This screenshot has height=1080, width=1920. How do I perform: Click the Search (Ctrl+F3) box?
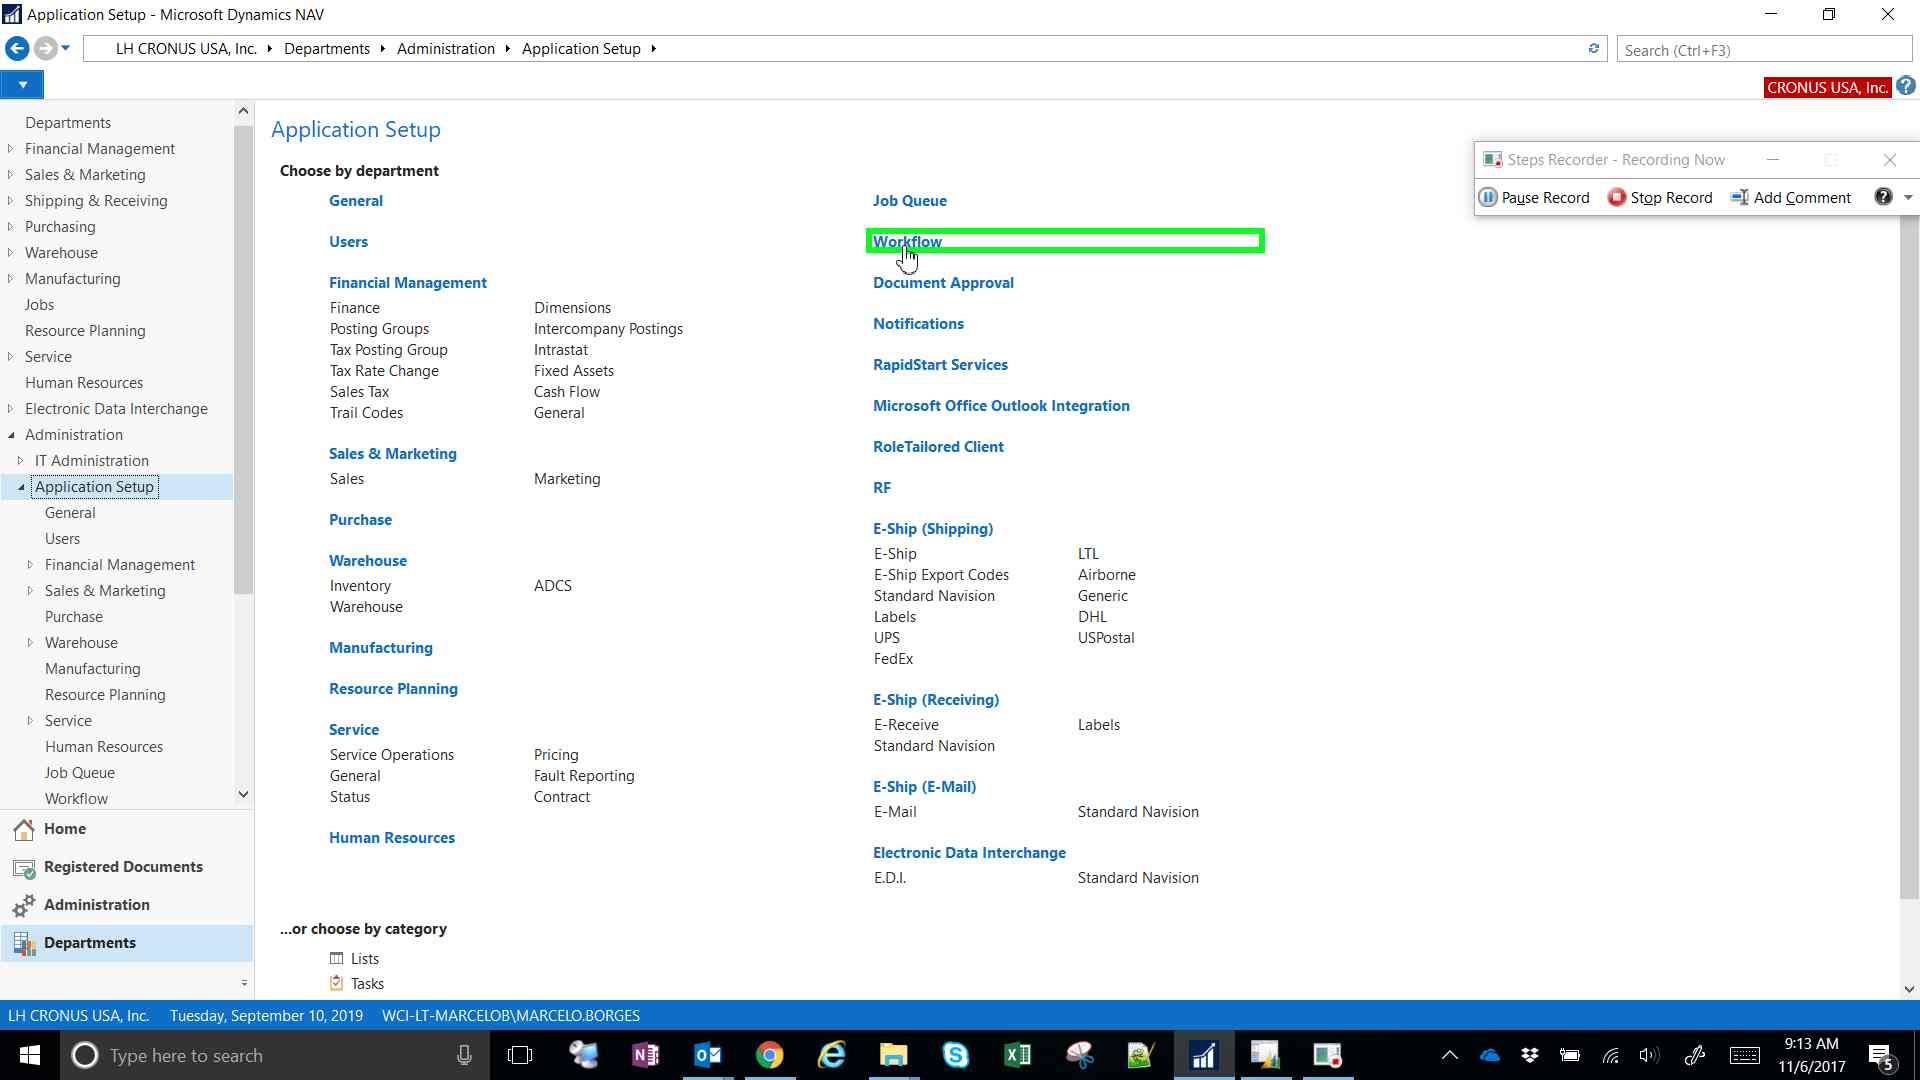1763,50
